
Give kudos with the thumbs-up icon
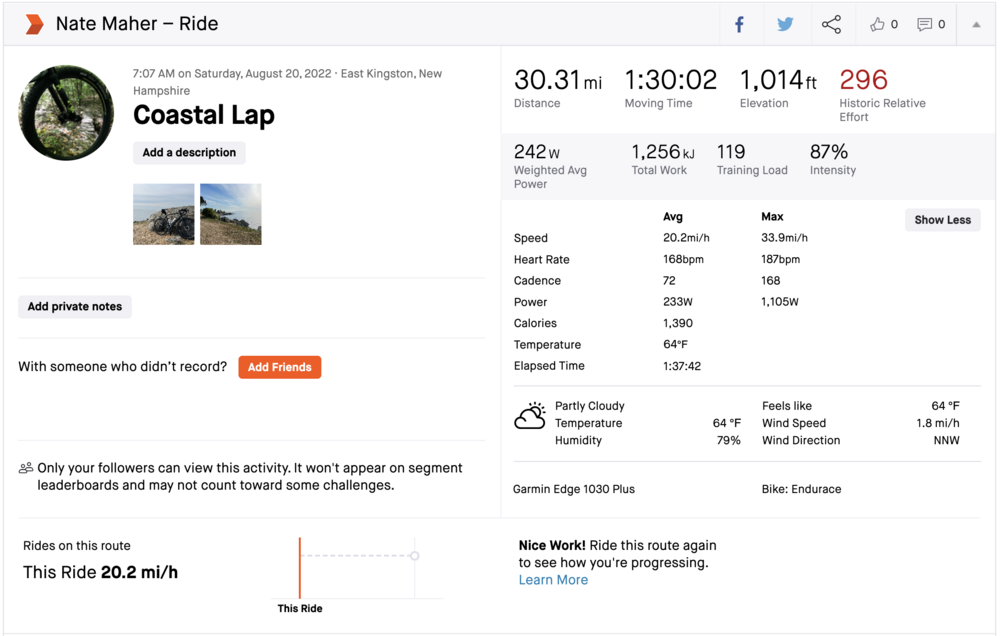click(878, 24)
